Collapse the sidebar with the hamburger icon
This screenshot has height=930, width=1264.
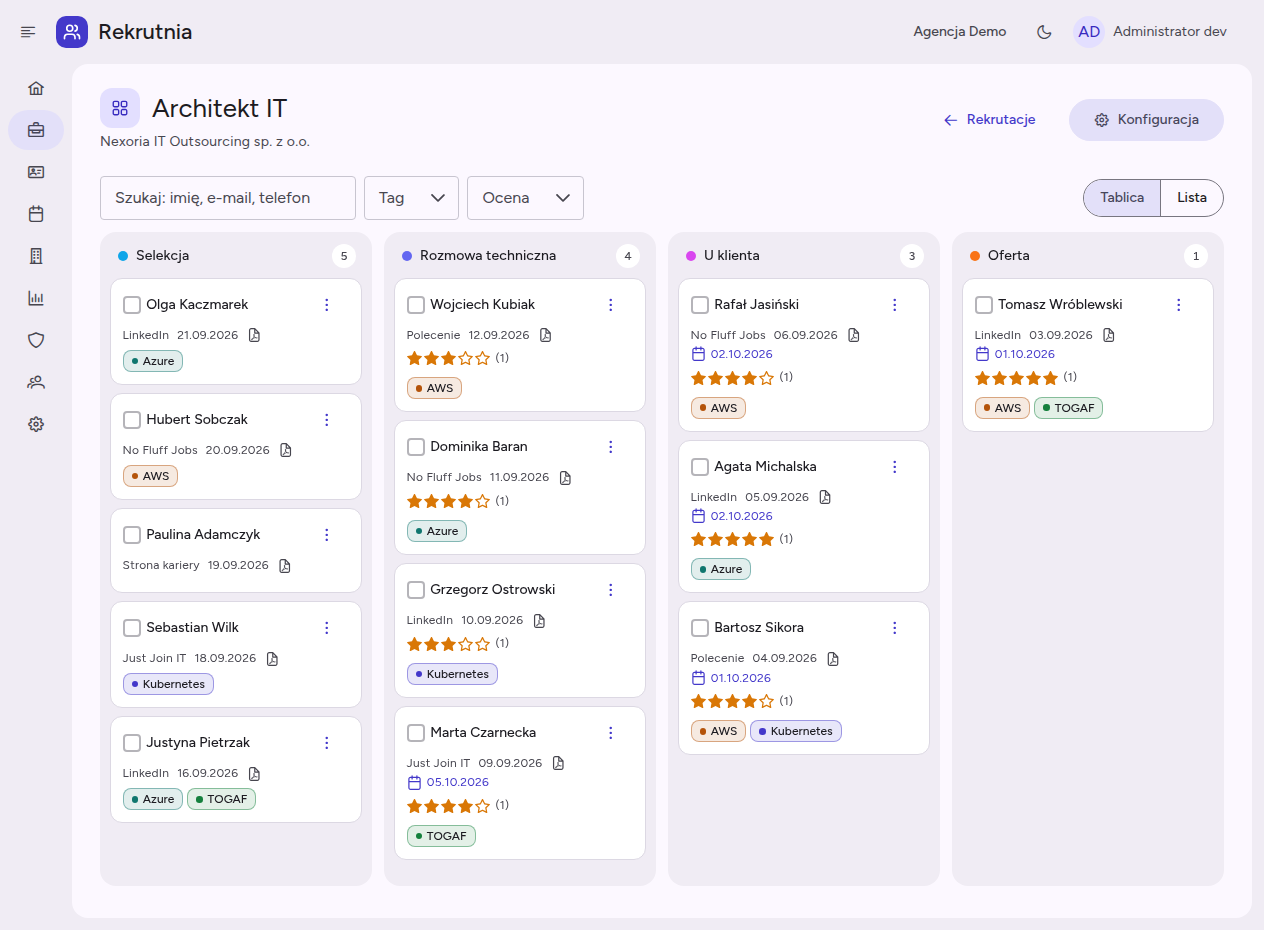tap(28, 32)
